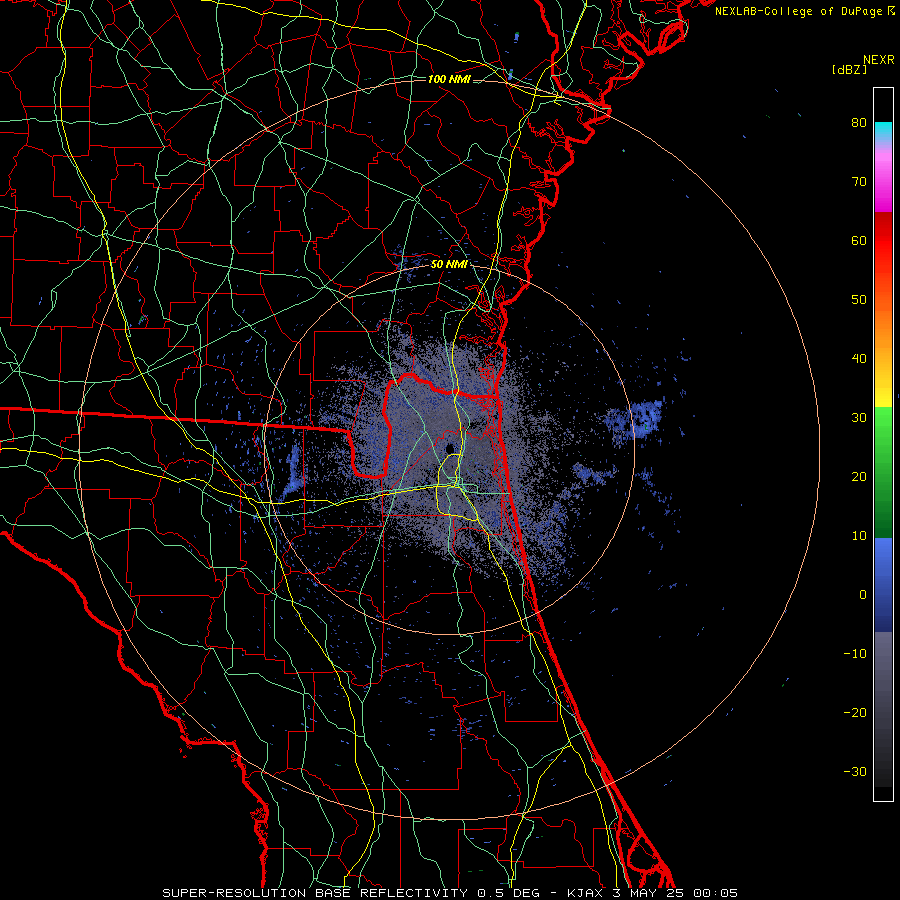Click the 40 value on dBZ scale
900x900 pixels.
(859, 359)
